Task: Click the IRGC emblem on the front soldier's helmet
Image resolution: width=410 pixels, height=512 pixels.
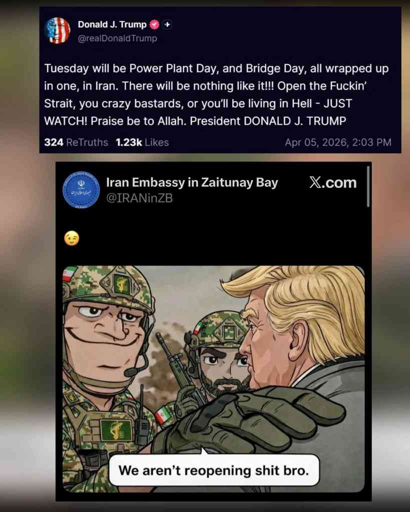Action: [x=121, y=284]
